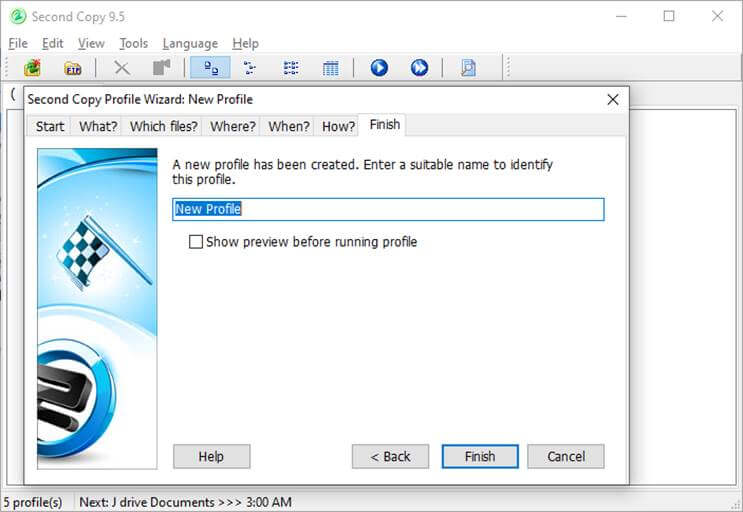Click the Delete (X) toolbar icon
The width and height of the screenshot is (743, 512).
click(122, 68)
